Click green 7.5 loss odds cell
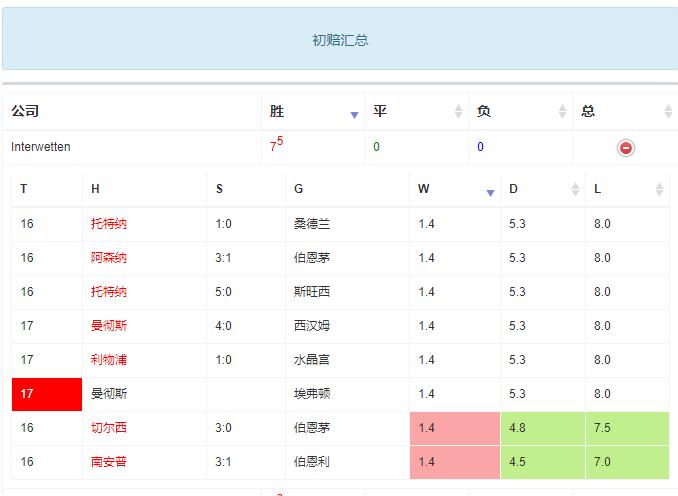The height and width of the screenshot is (496, 678). [627, 428]
